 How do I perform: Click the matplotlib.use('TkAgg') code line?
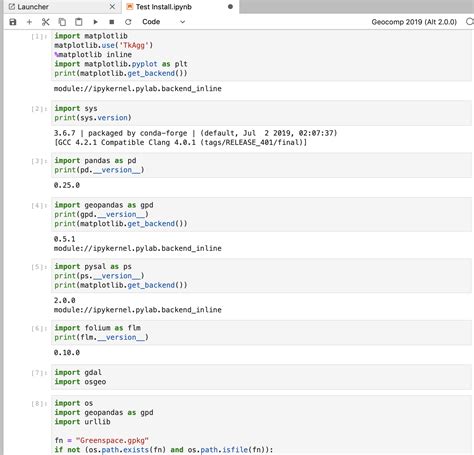104,45
